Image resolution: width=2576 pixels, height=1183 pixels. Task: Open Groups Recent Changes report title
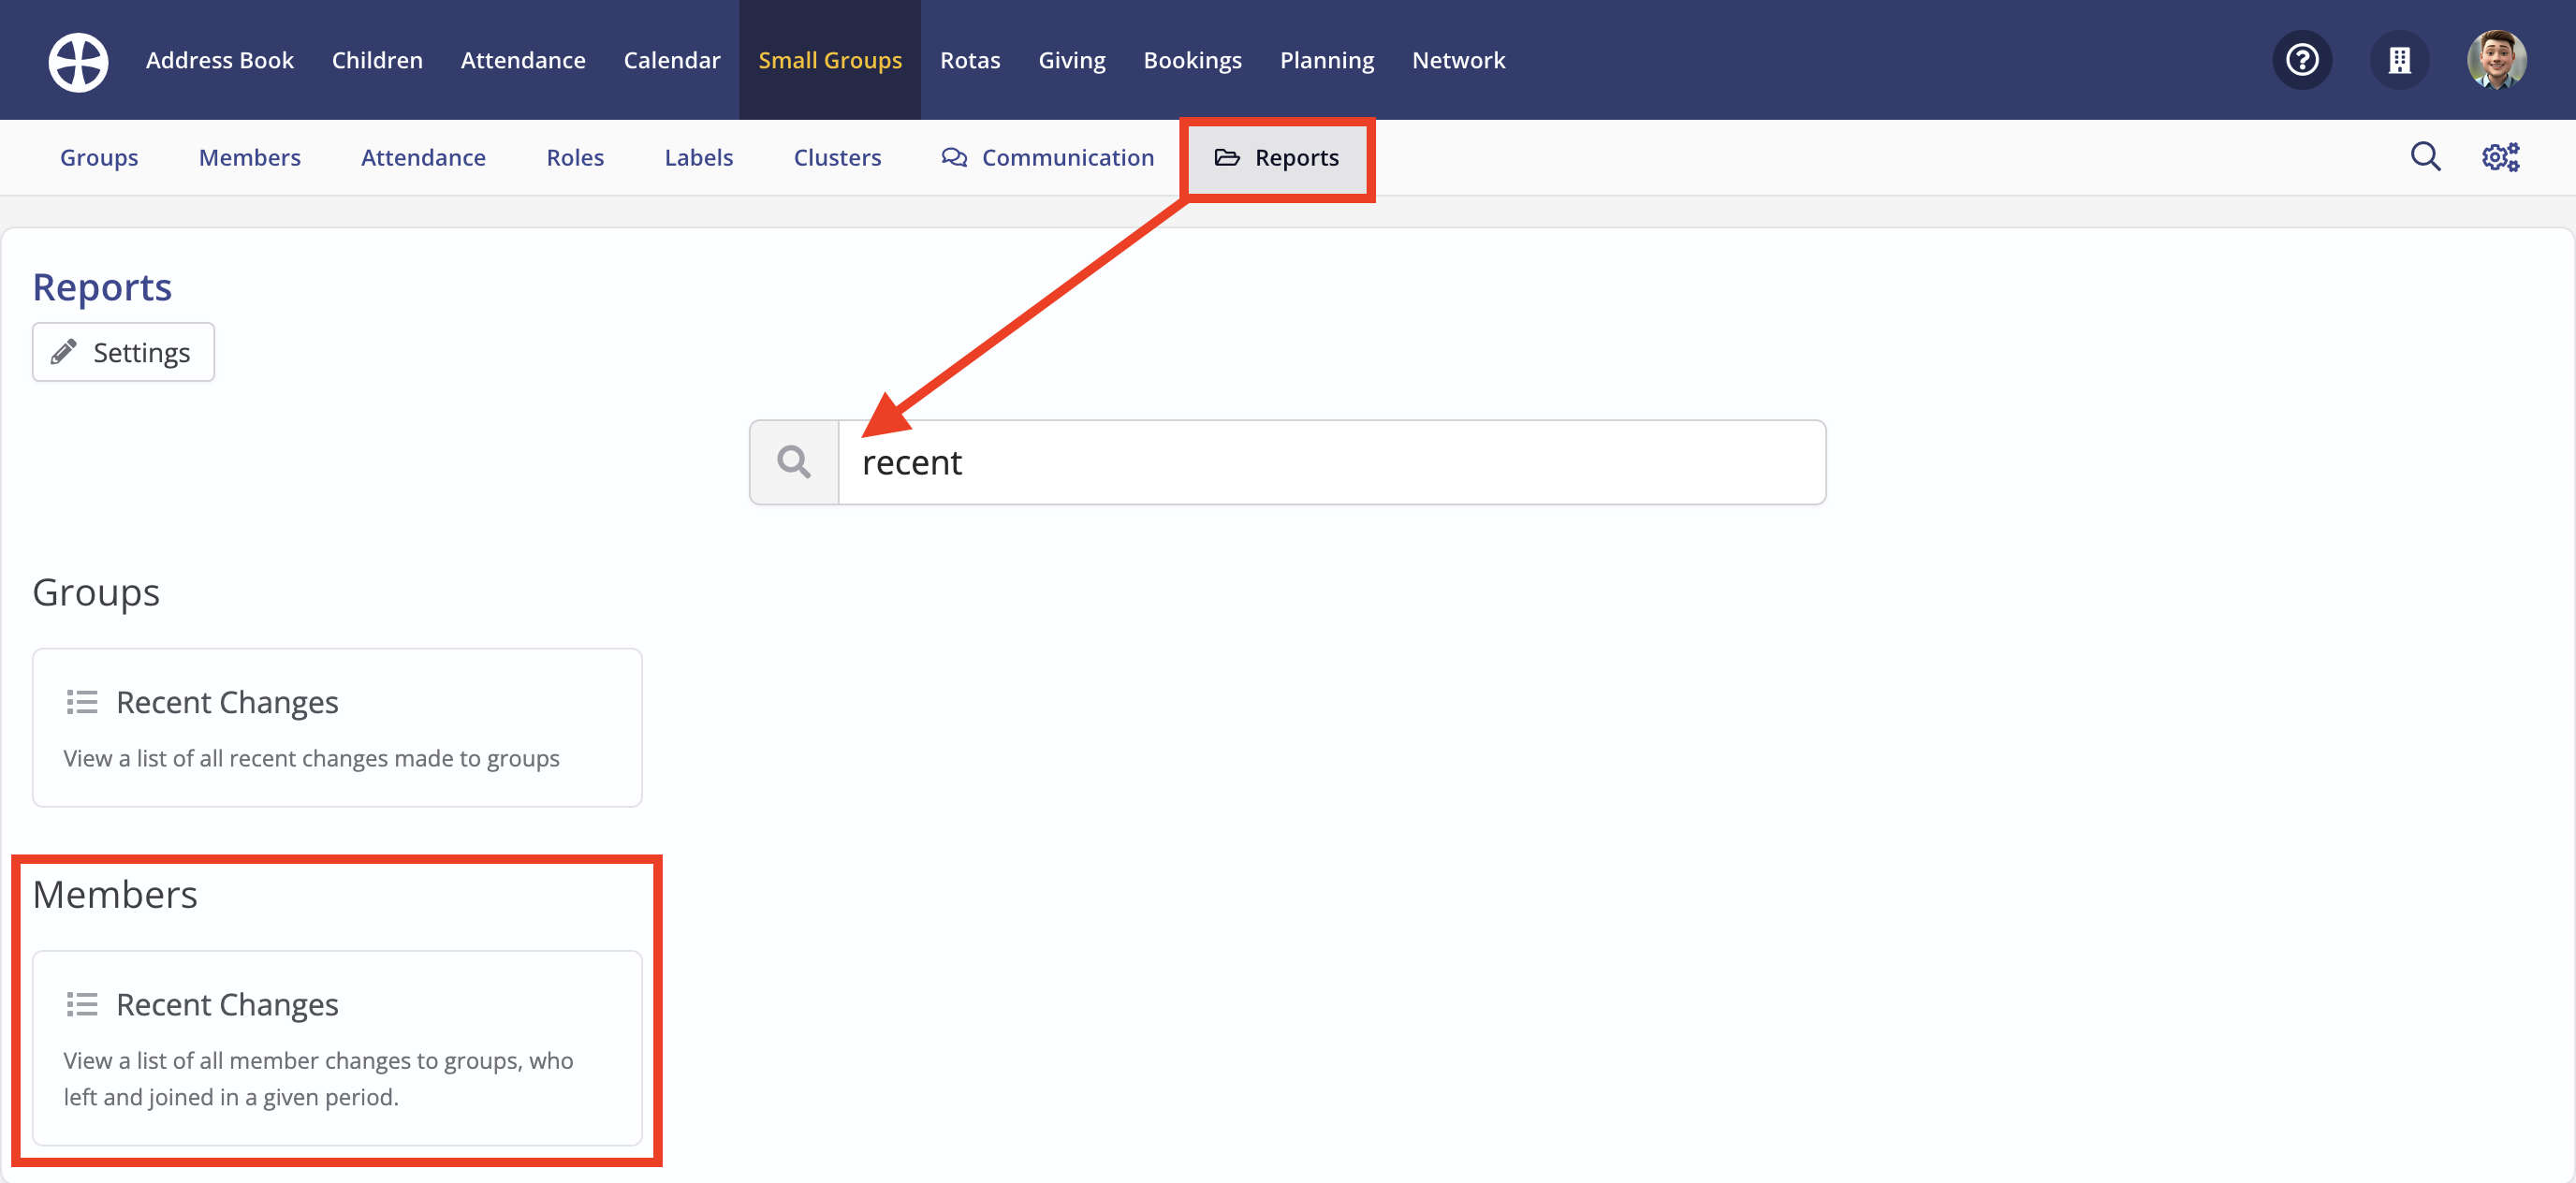[227, 702]
